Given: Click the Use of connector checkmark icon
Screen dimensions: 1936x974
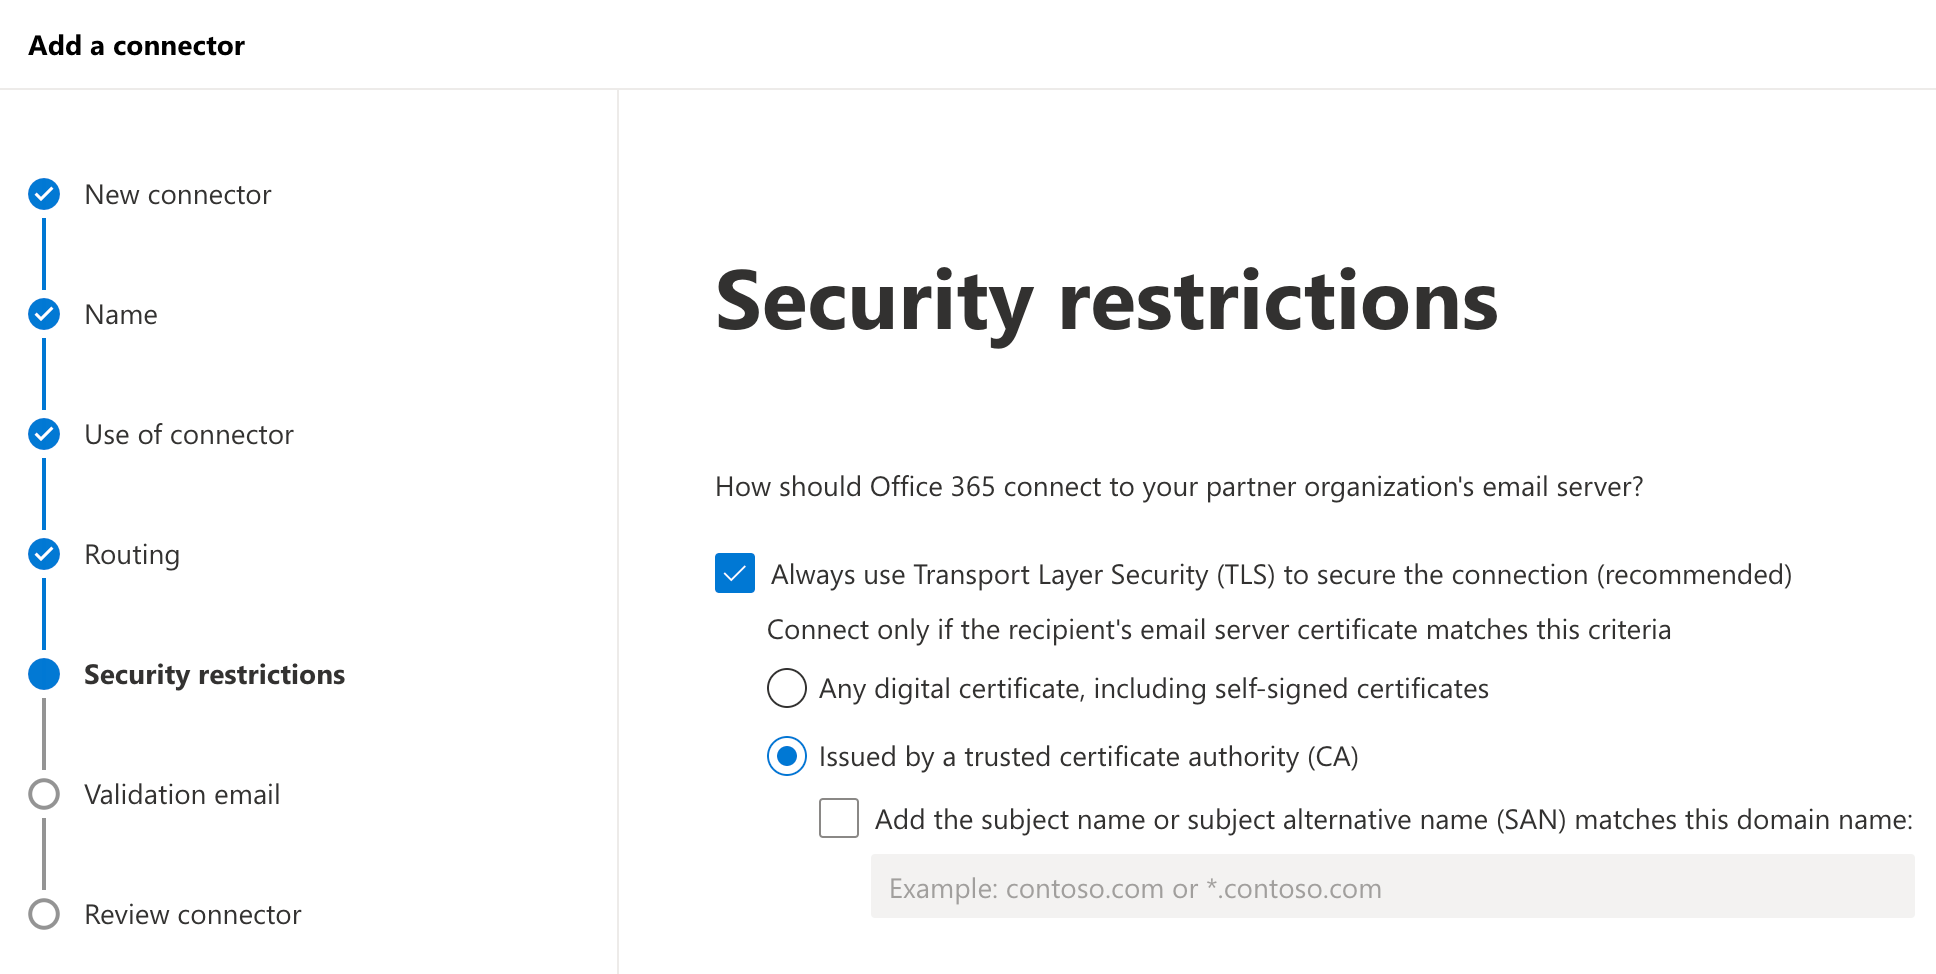Looking at the screenshot, I should tap(44, 434).
